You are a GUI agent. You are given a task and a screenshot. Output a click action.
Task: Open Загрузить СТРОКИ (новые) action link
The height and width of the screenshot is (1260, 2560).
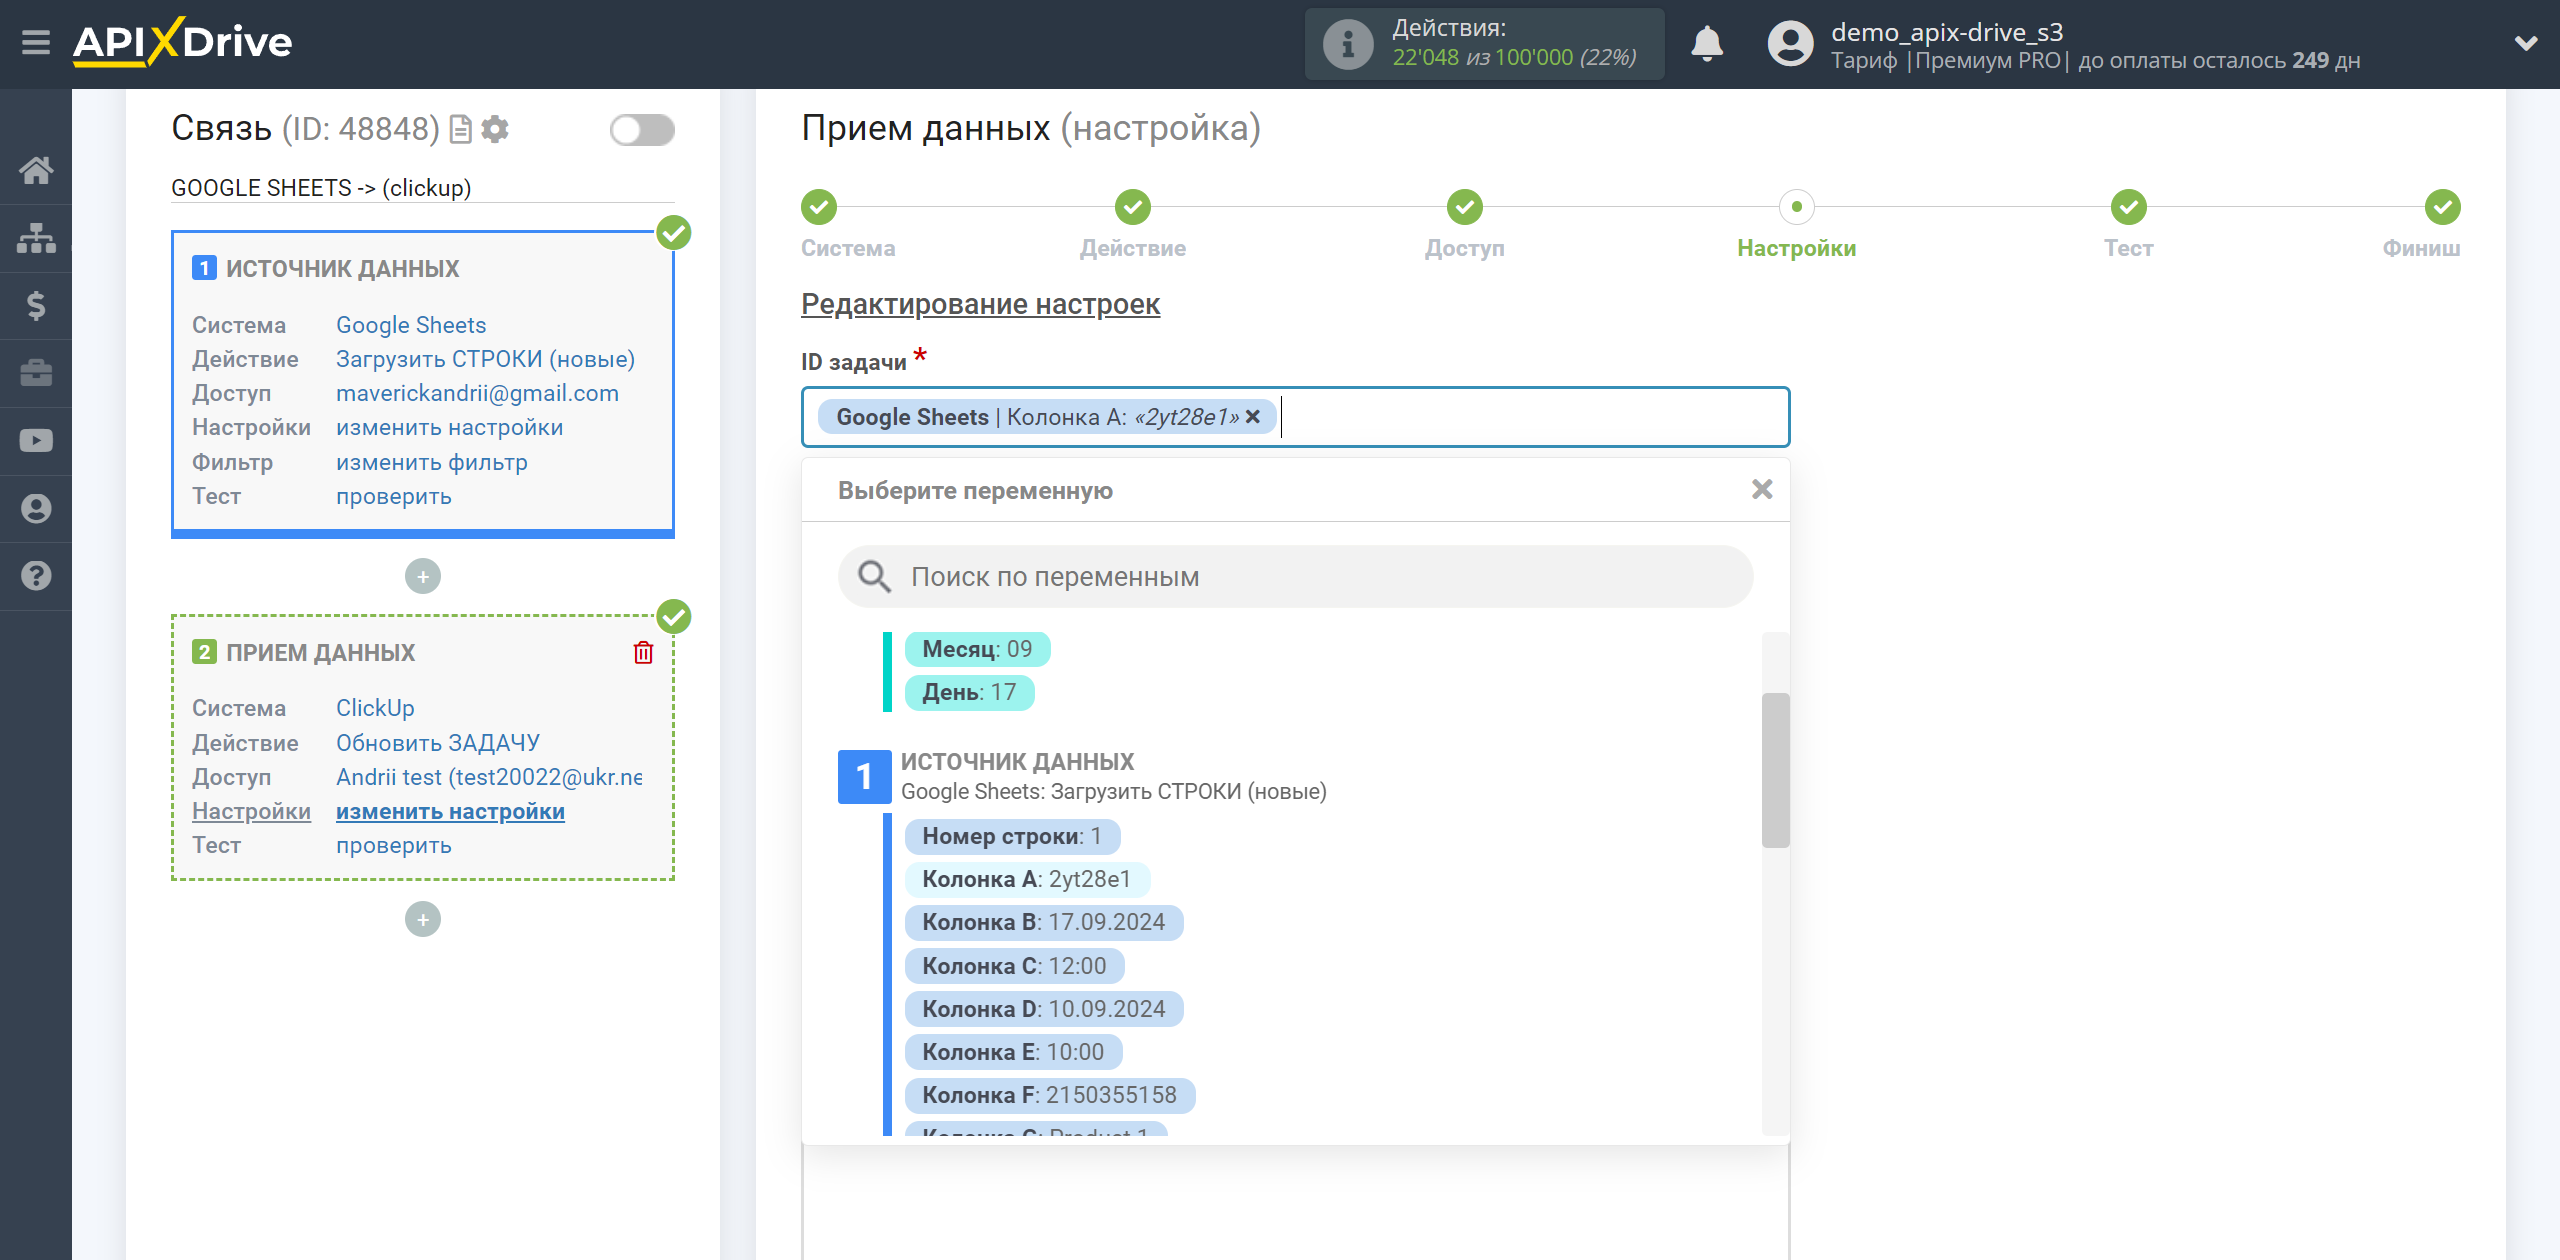click(x=485, y=359)
